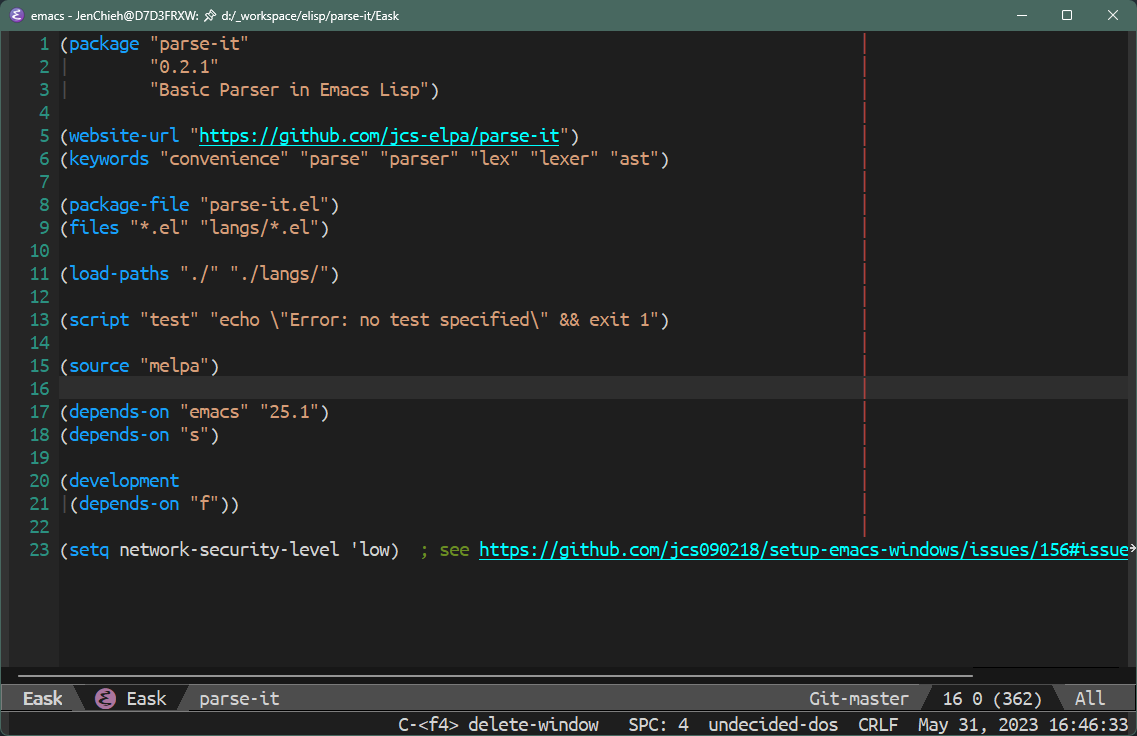The height and width of the screenshot is (736, 1137).
Task: Click the line and column position indicator
Action: point(992,698)
